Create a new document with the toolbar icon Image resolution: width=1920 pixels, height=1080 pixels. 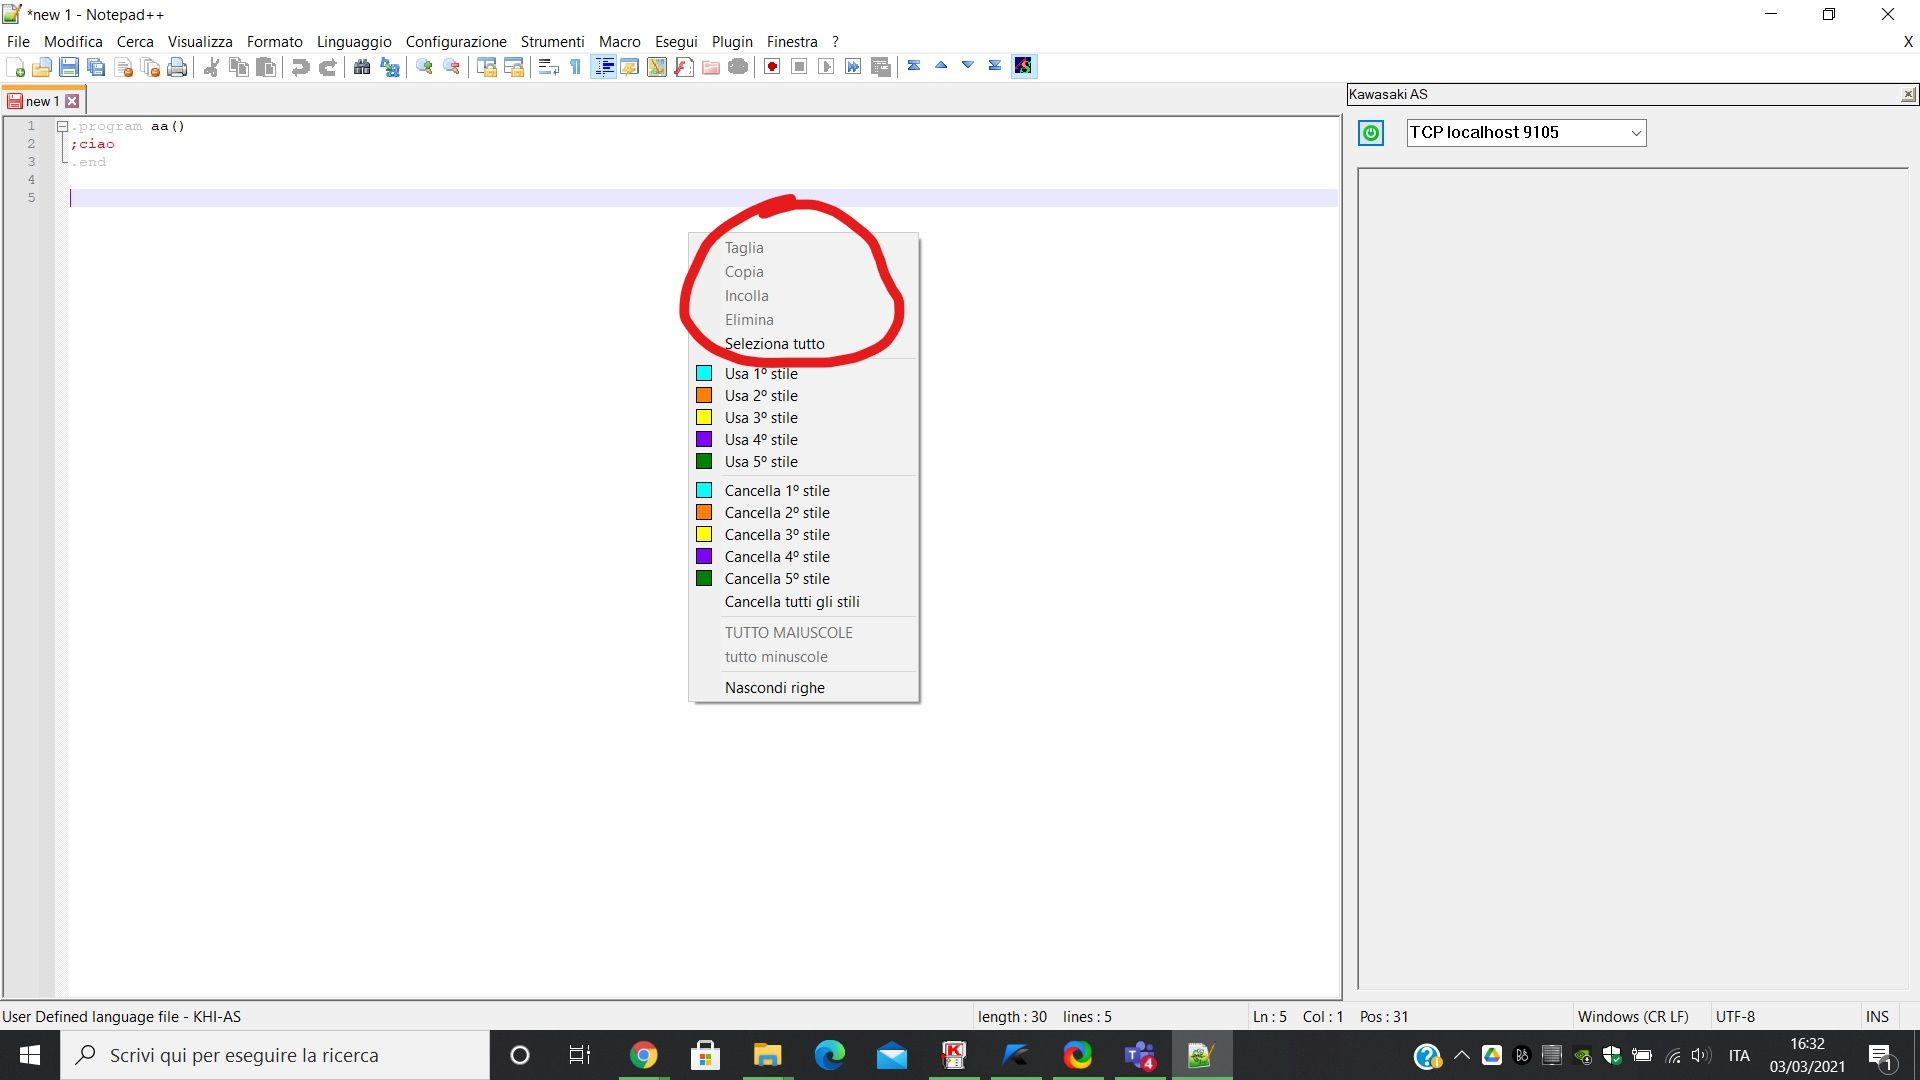tap(15, 67)
